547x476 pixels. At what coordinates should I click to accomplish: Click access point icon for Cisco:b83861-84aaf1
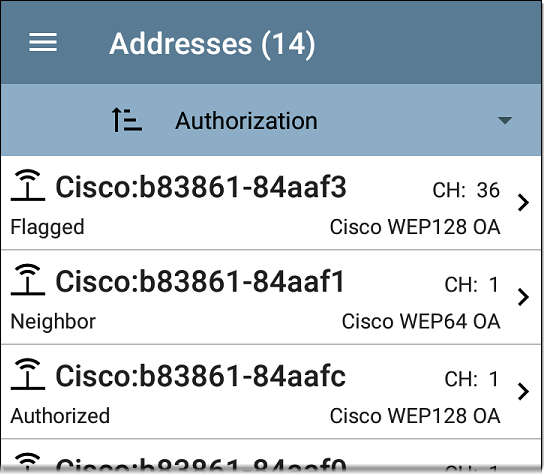[x=28, y=280]
